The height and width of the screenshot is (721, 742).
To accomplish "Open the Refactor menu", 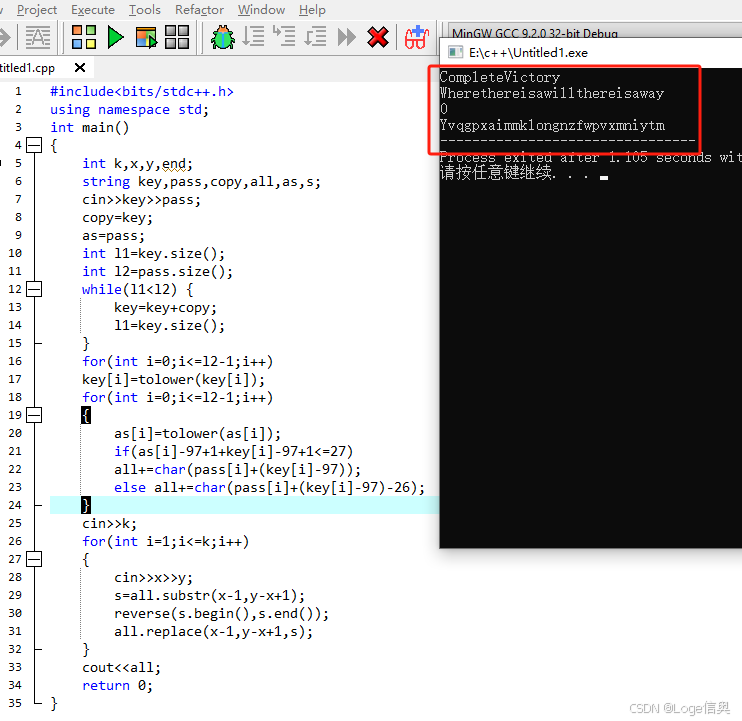I will (199, 9).
